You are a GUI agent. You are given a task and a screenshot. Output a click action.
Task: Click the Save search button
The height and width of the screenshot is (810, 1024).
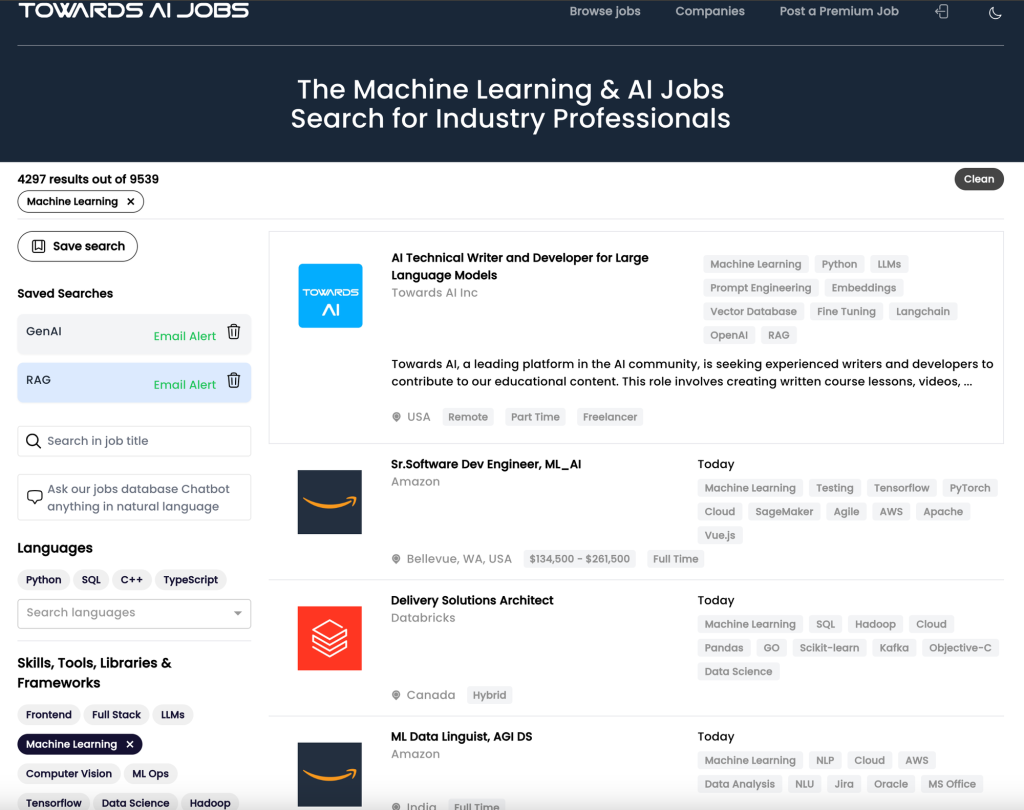click(78, 246)
